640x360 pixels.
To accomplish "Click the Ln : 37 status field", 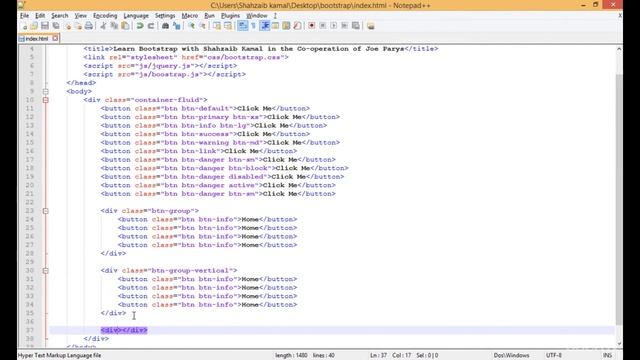I will (x=378, y=355).
